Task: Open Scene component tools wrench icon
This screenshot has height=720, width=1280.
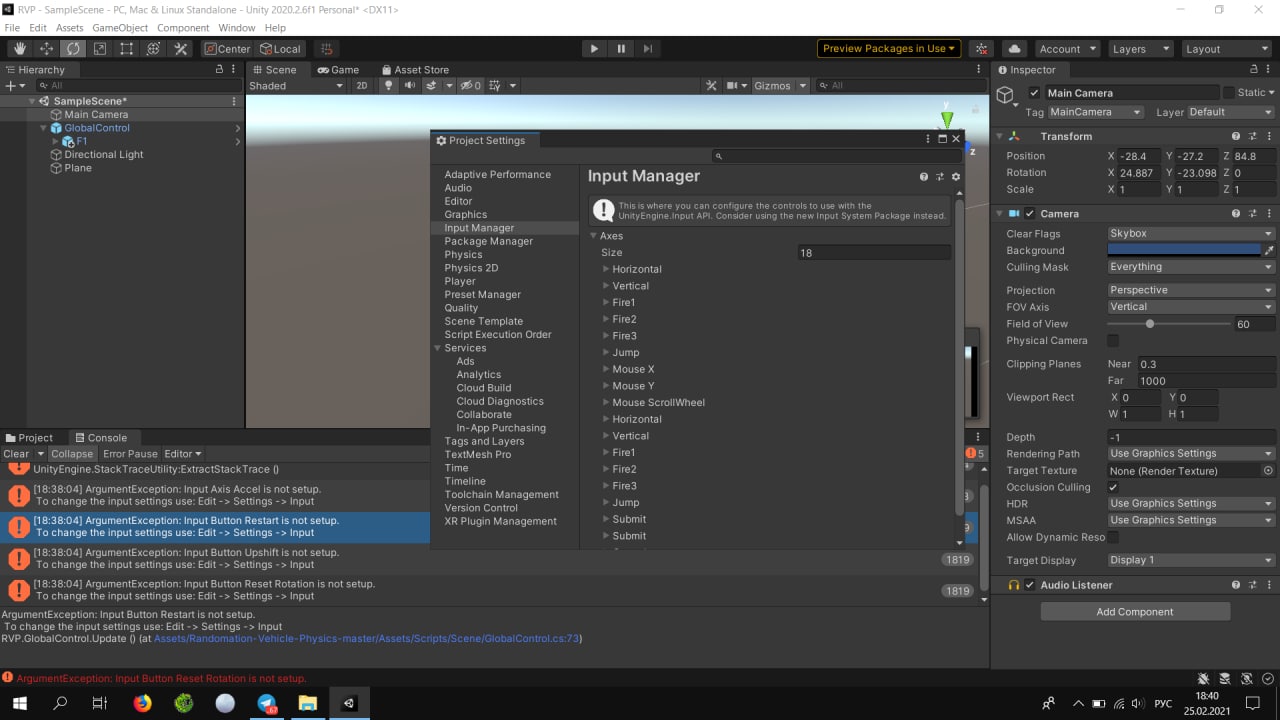Action: 711,85
